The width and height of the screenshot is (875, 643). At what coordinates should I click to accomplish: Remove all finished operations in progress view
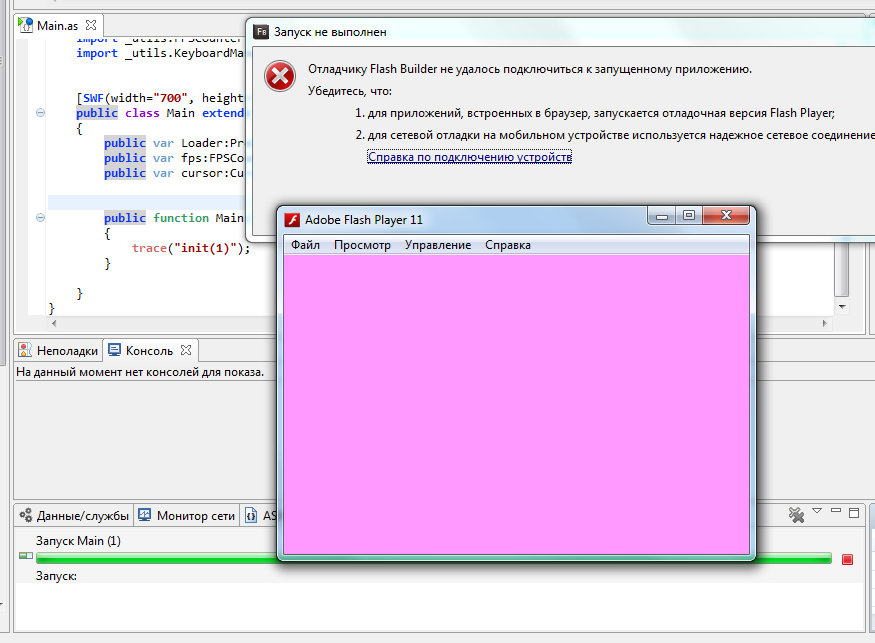pos(796,515)
